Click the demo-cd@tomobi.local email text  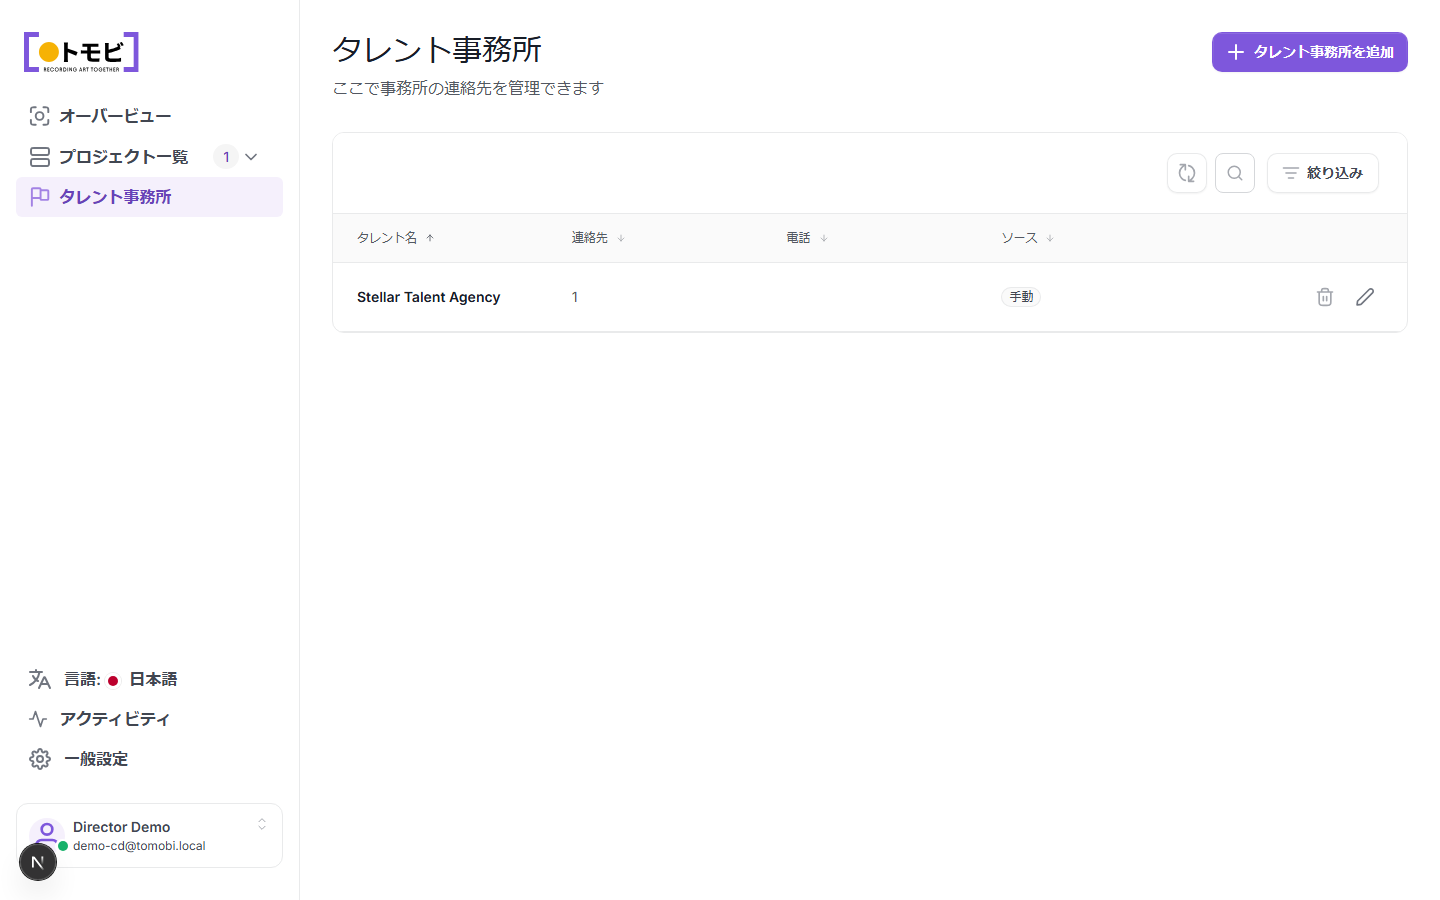point(139,846)
